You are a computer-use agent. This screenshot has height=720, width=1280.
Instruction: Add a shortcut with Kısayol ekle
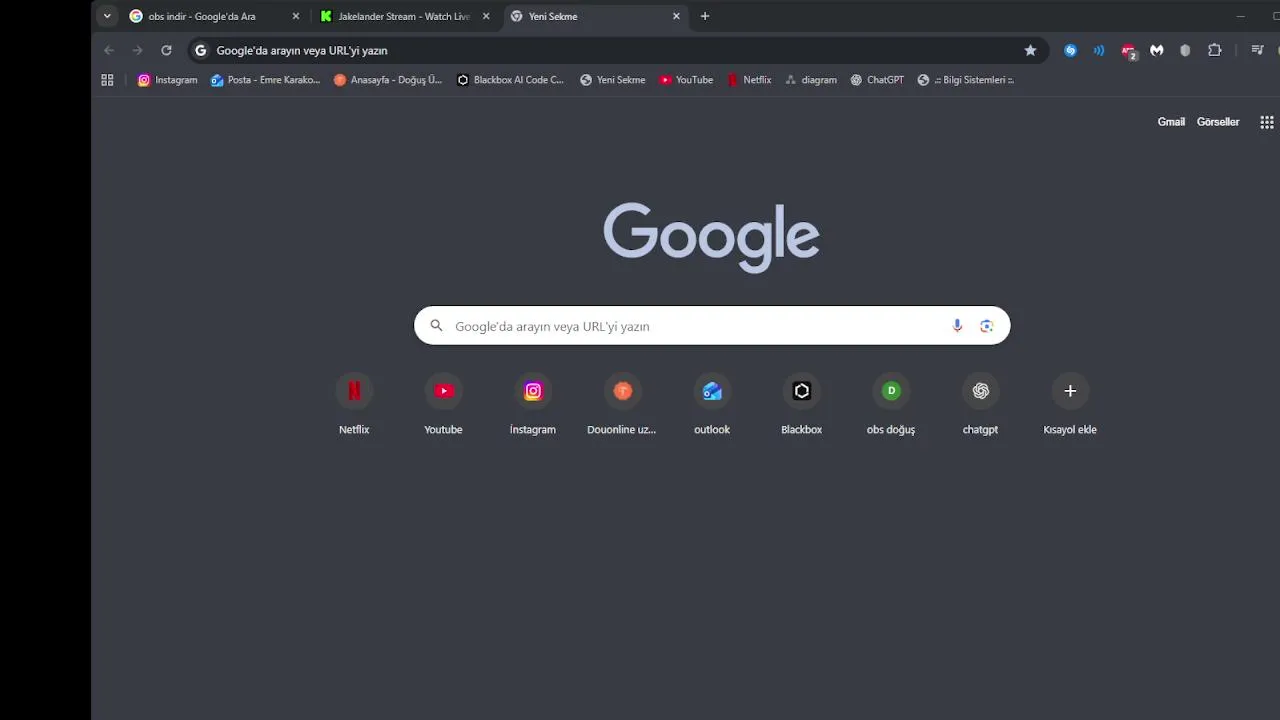(1070, 405)
